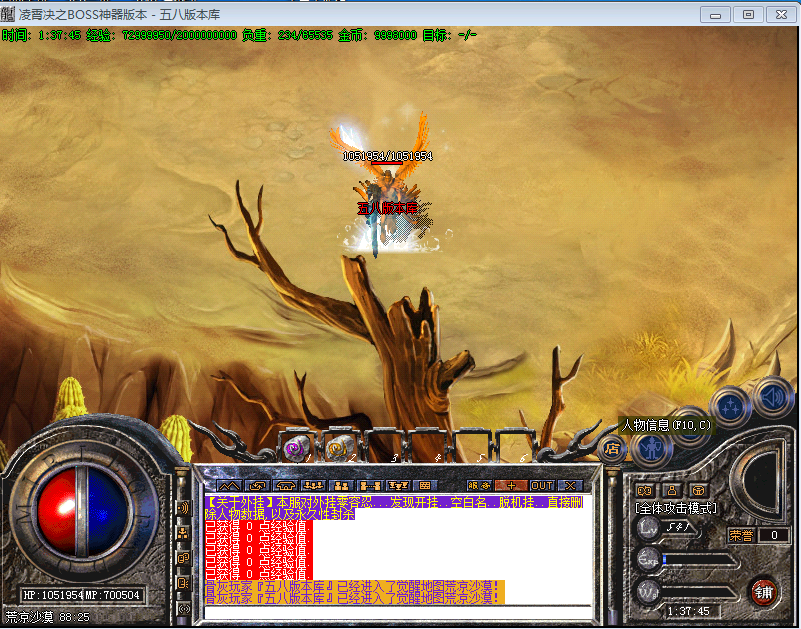Click the 荒凉沙漠 88:25 map coordinates text

pyautogui.click(x=48, y=617)
